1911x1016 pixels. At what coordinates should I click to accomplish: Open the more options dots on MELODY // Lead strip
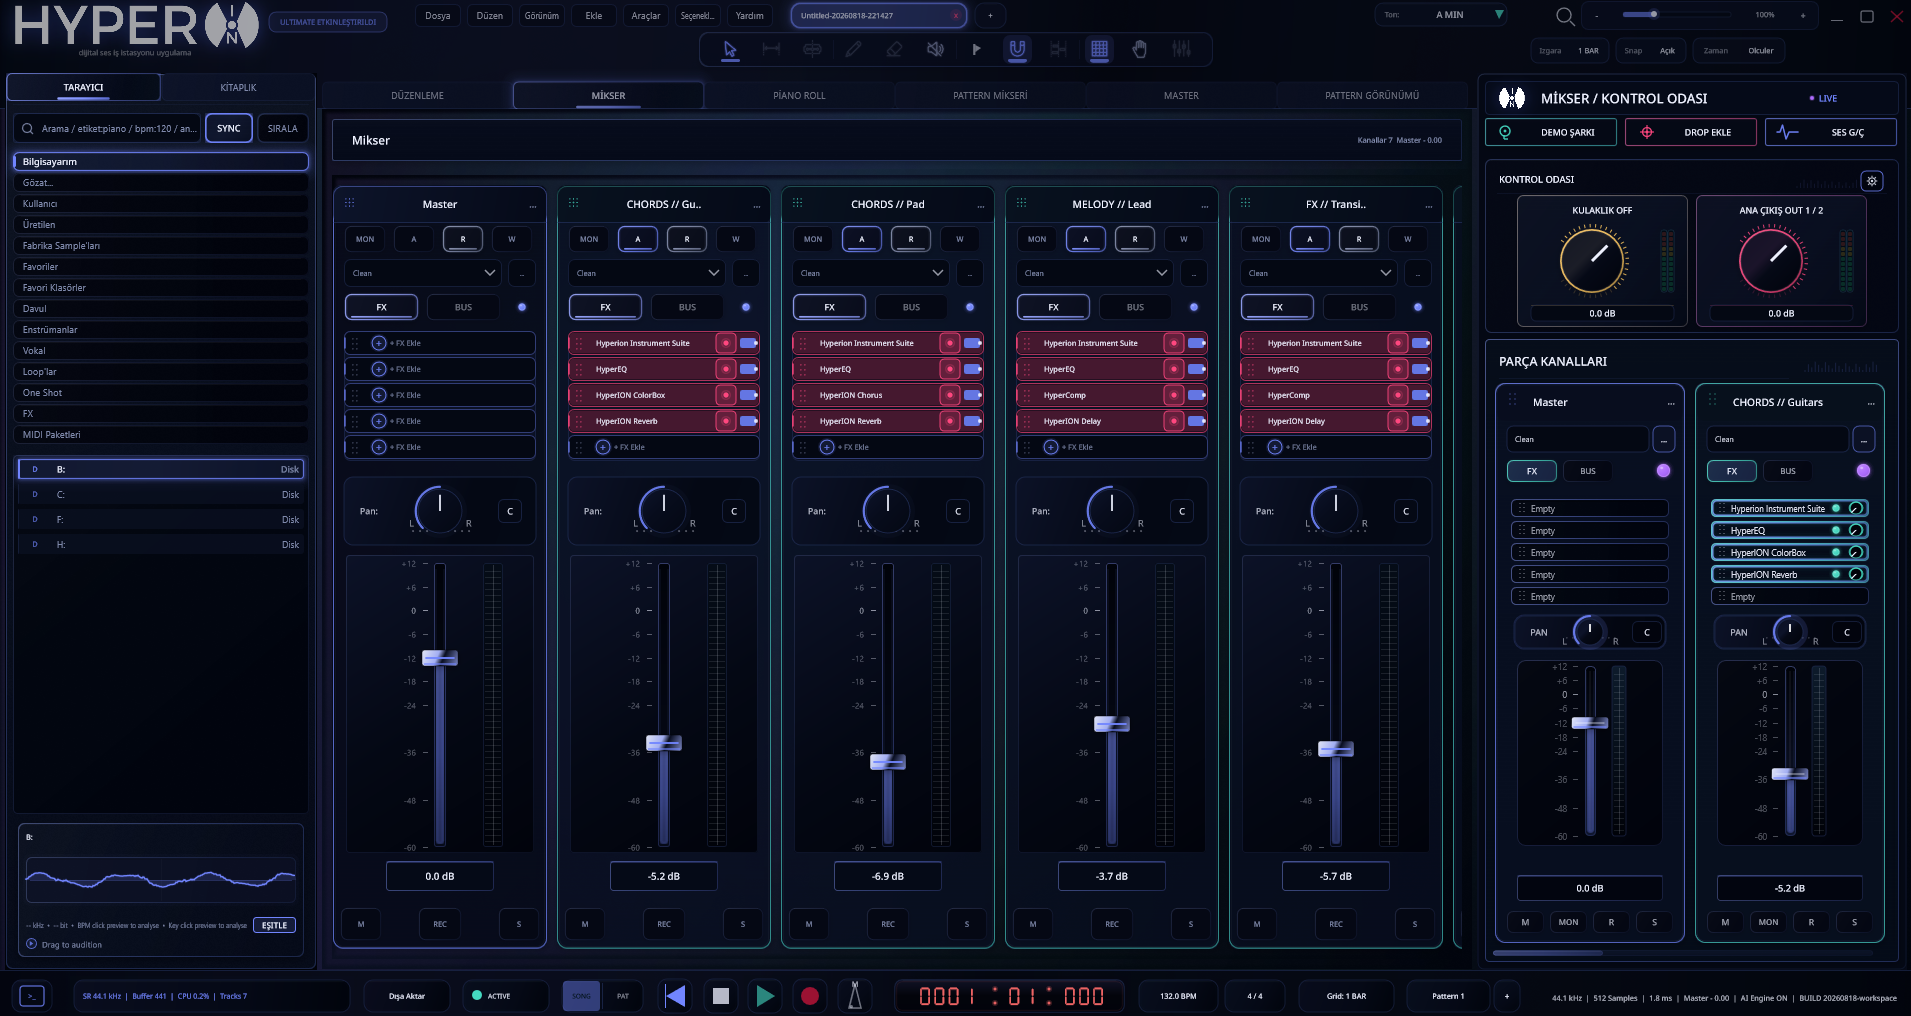pos(1205,205)
